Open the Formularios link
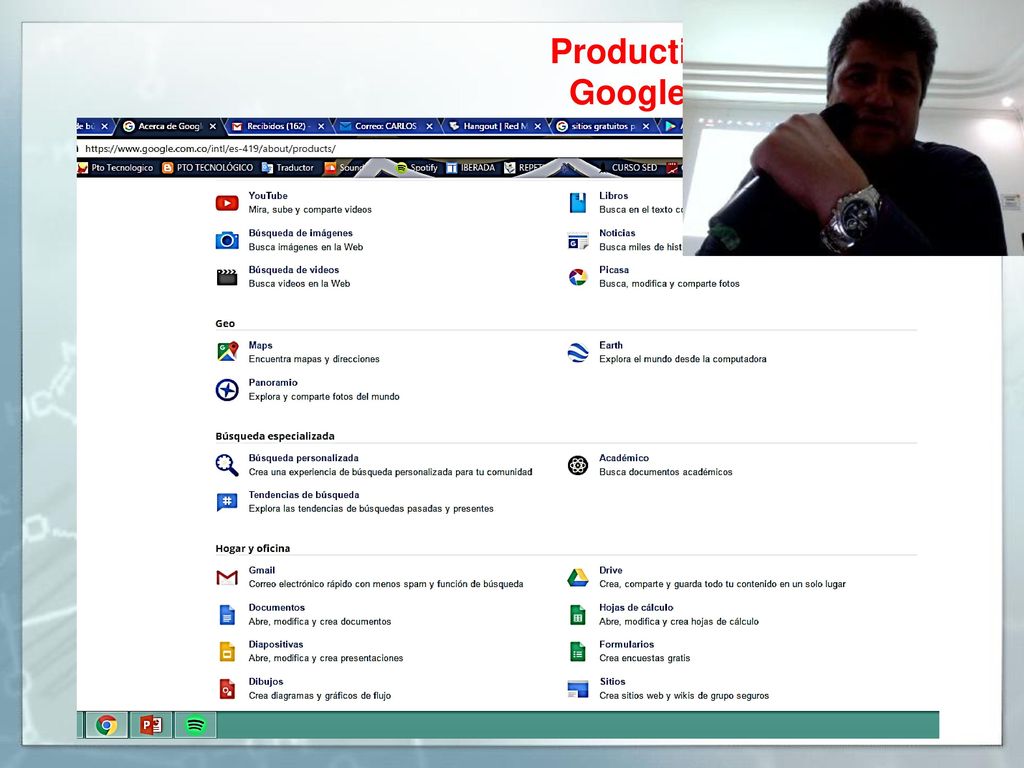The height and width of the screenshot is (768, 1024). (626, 645)
